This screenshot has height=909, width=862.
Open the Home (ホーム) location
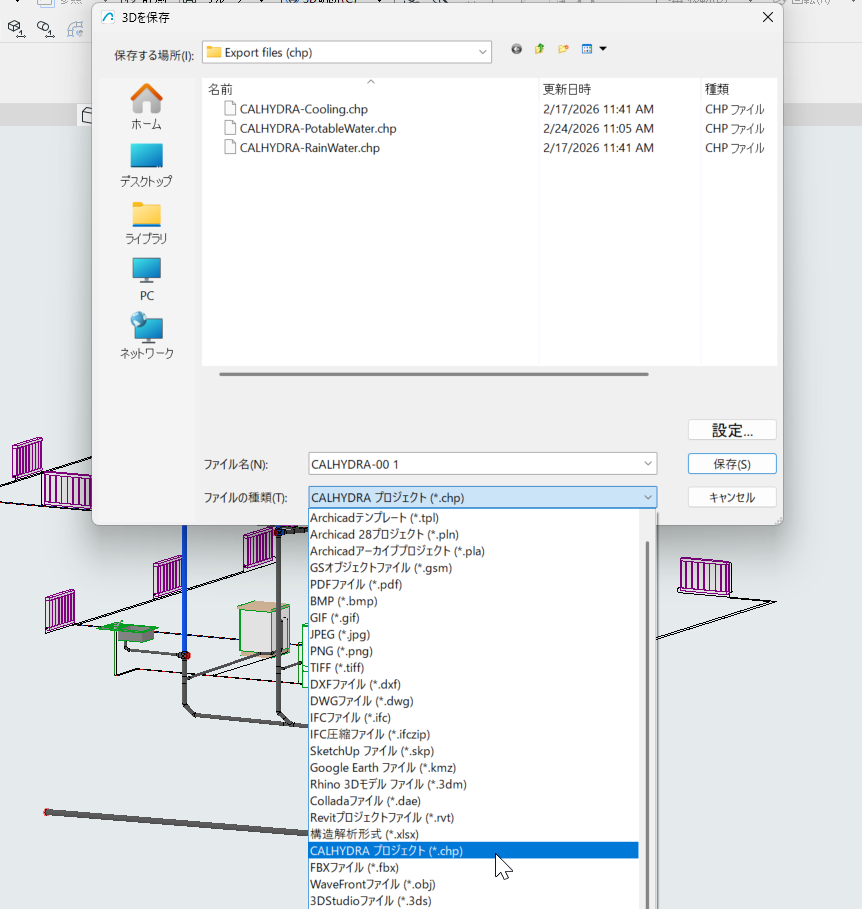(146, 107)
